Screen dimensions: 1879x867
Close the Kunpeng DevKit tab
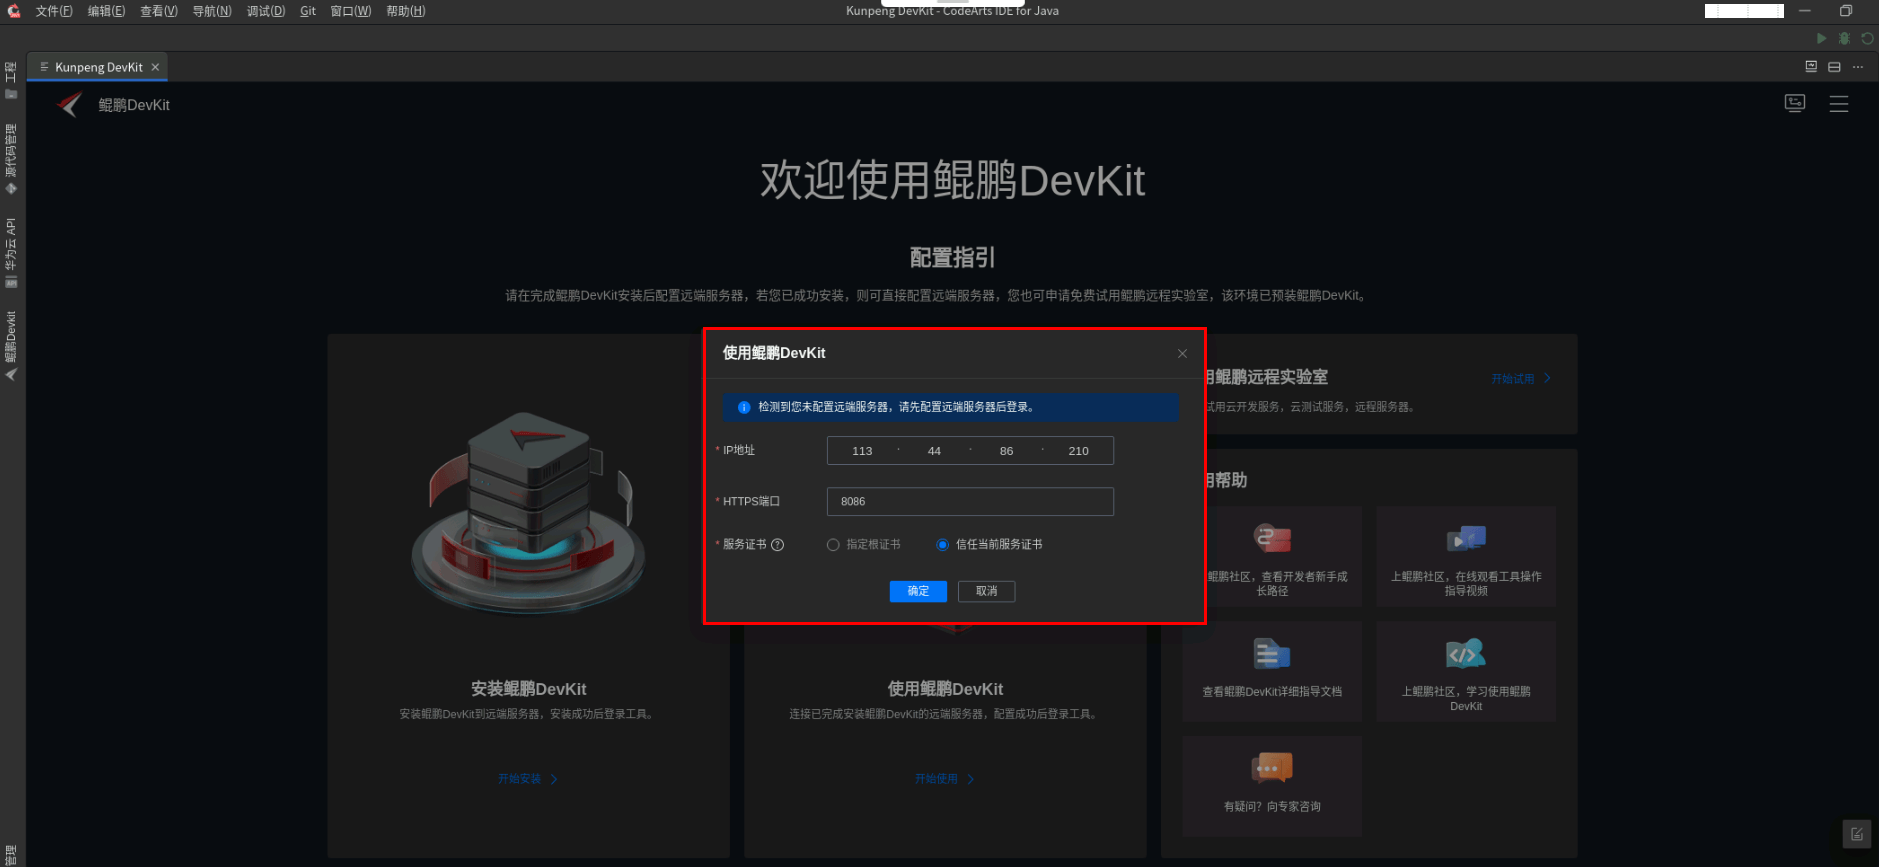click(x=155, y=67)
